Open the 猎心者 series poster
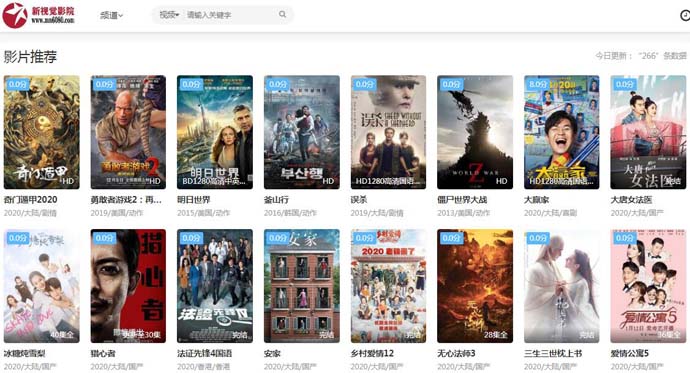The image size is (690, 373). (x=128, y=286)
